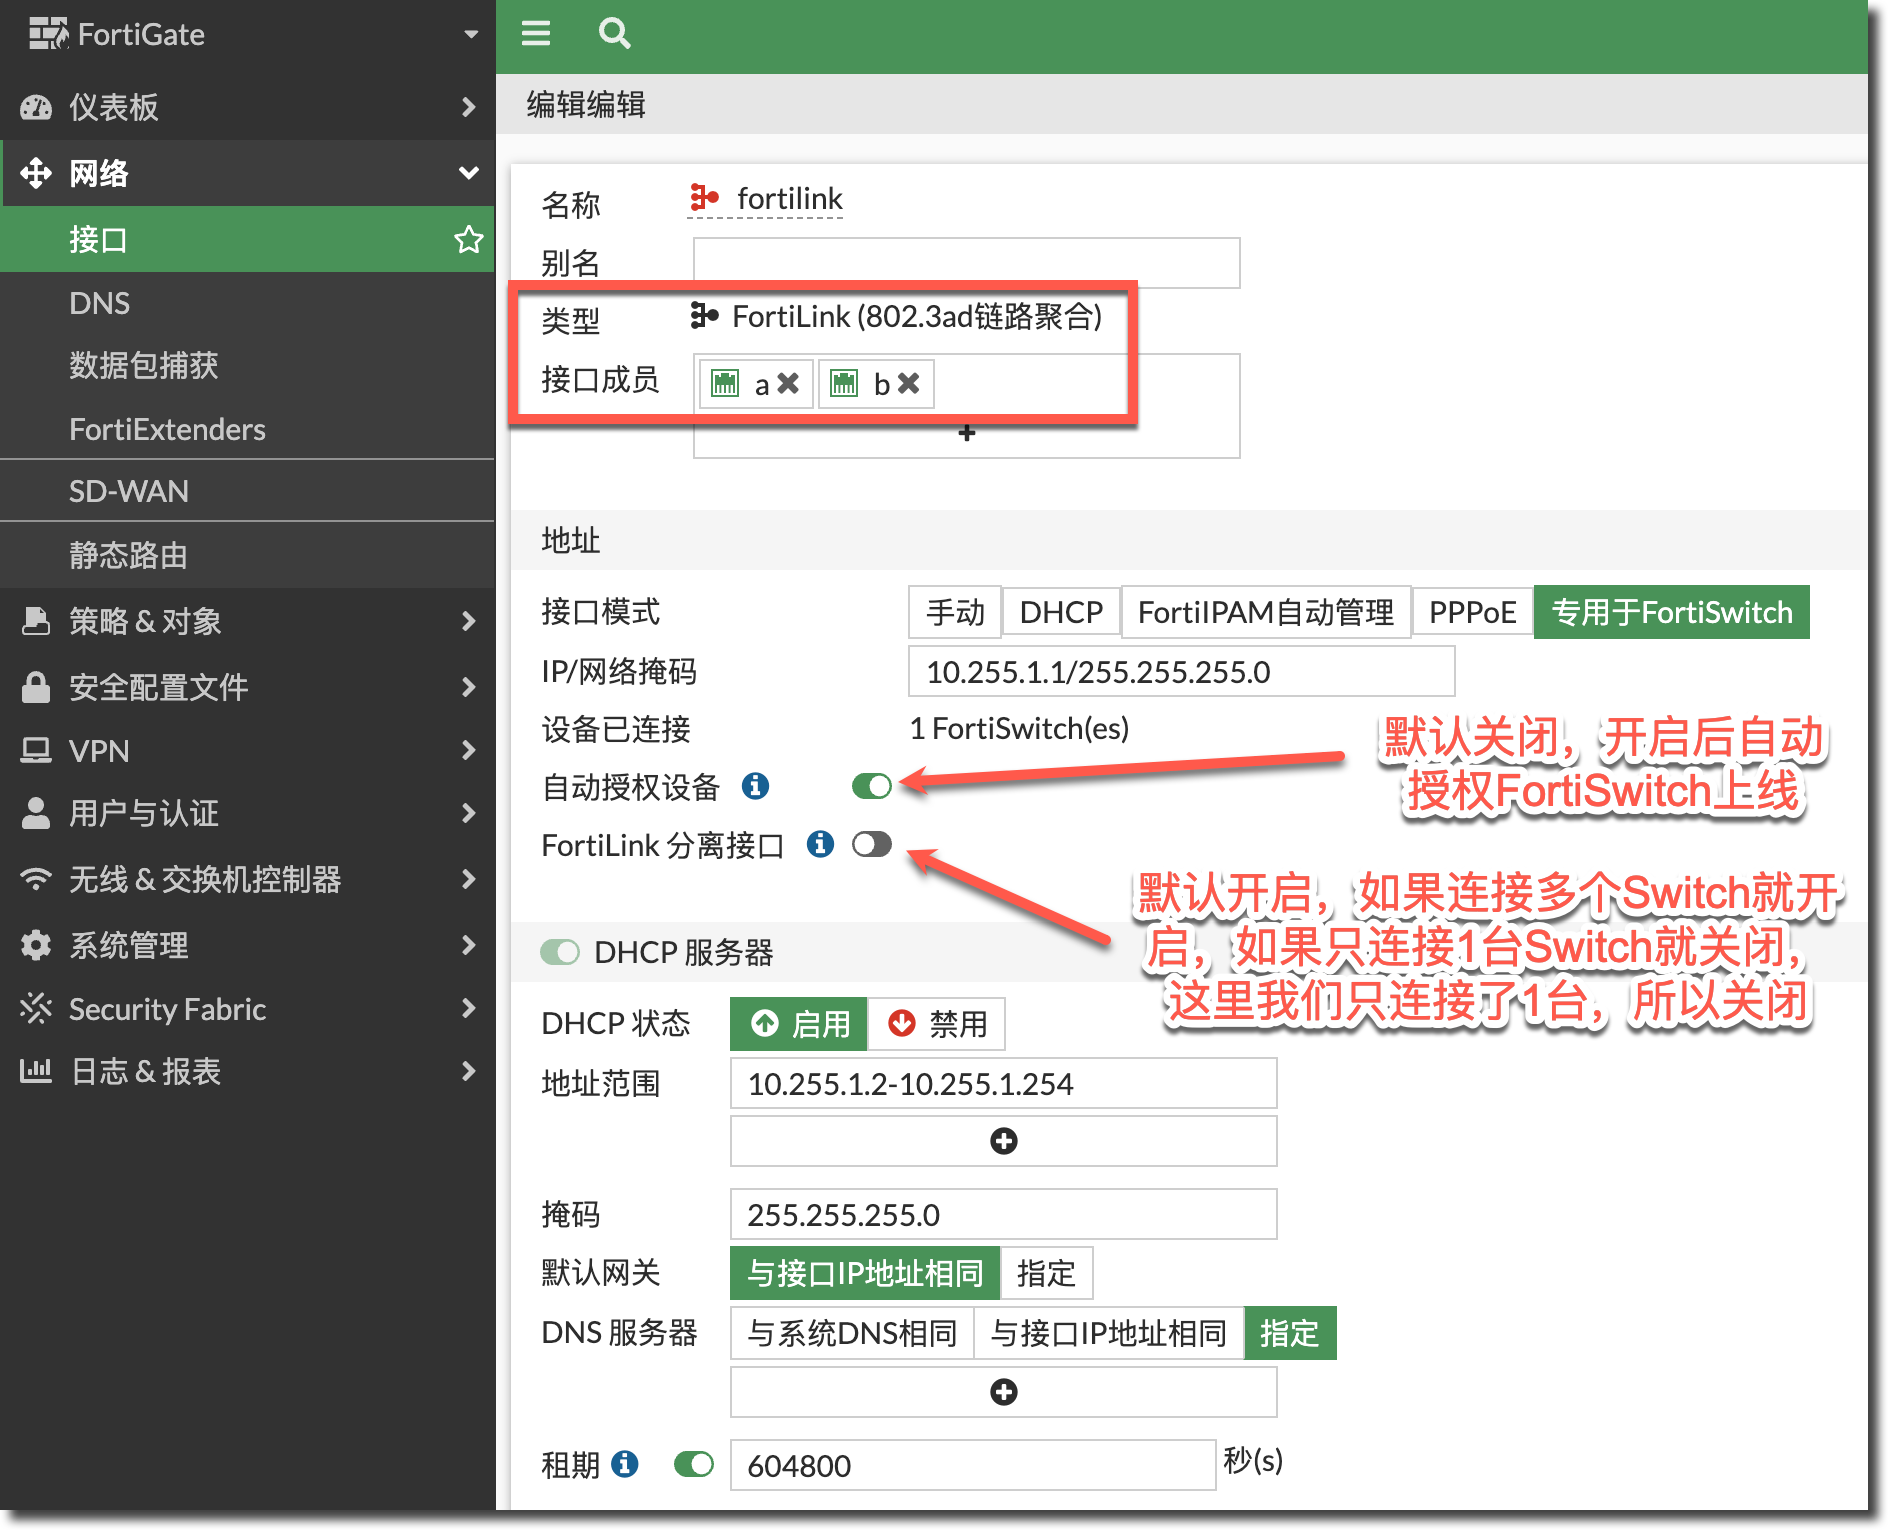The width and height of the screenshot is (1888, 1530).
Task: Click info icon beside FortiLink 分离接口
Action: pos(820,845)
